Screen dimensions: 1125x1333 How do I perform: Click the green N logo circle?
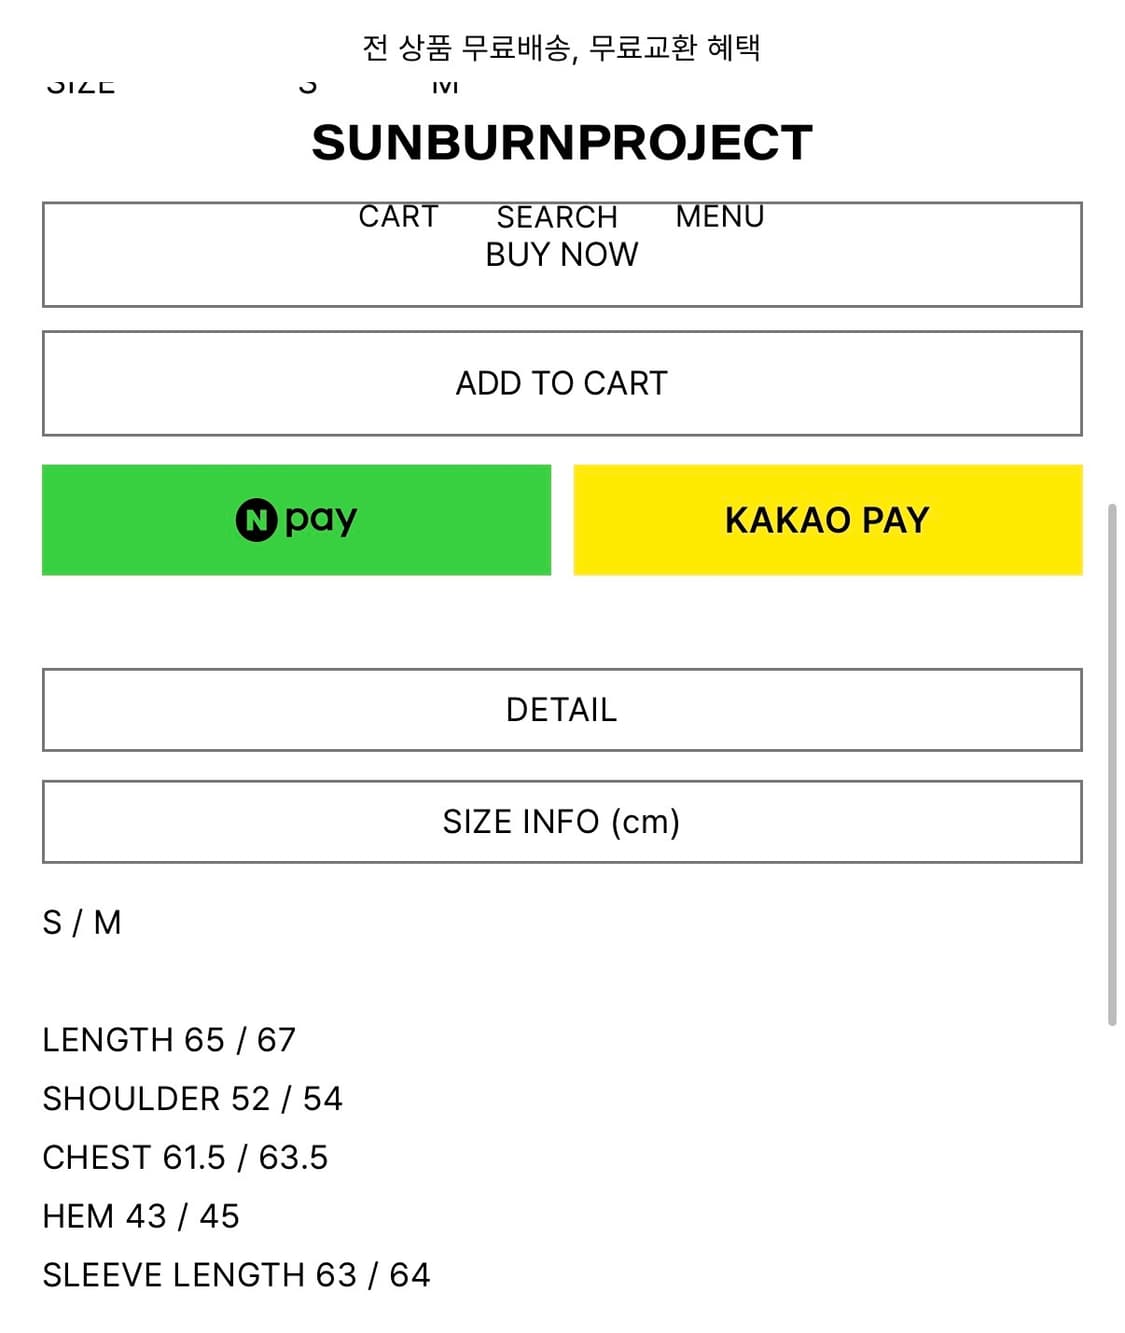(x=256, y=520)
